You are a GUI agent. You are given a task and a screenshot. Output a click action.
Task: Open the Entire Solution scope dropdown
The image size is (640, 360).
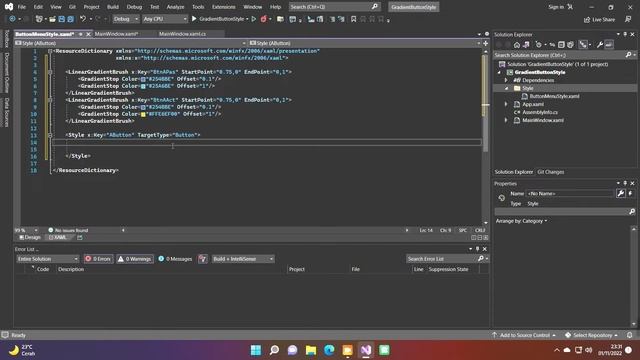coord(47,259)
